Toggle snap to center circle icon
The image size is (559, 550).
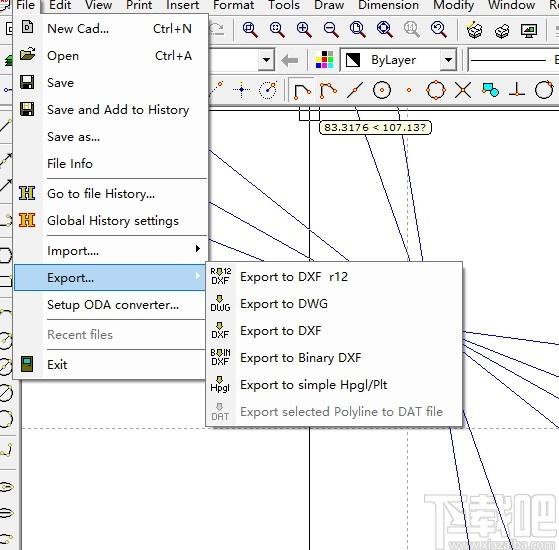click(381, 90)
